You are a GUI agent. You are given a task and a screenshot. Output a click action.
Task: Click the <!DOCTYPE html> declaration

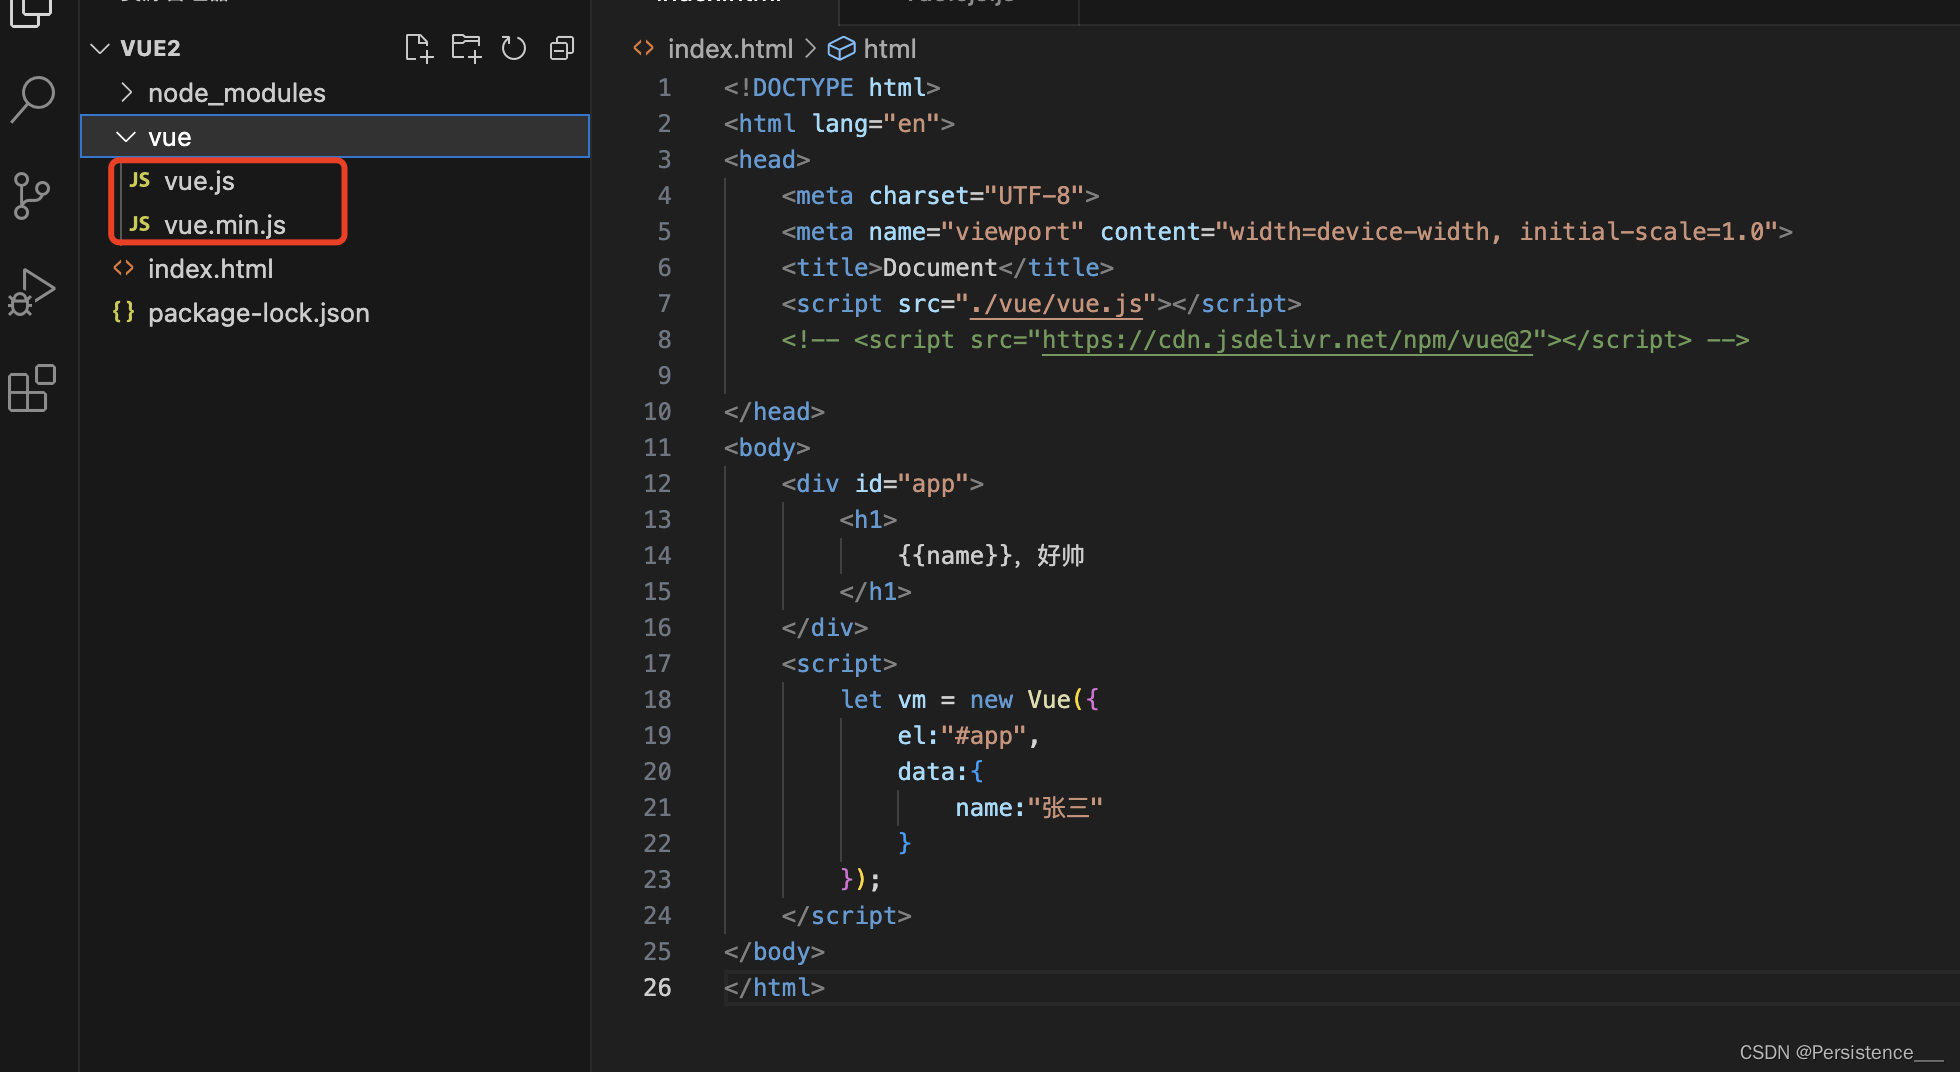(x=832, y=88)
